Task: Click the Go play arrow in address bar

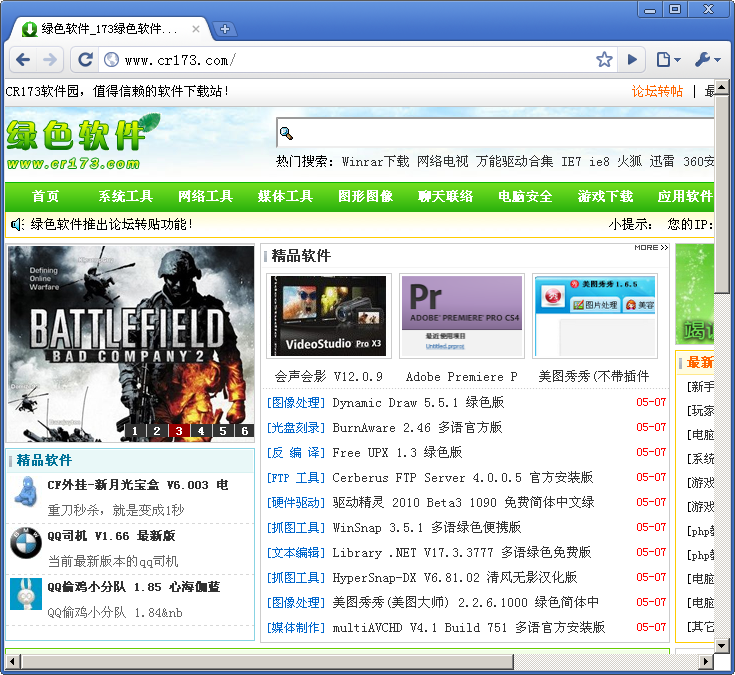Action: pos(632,60)
